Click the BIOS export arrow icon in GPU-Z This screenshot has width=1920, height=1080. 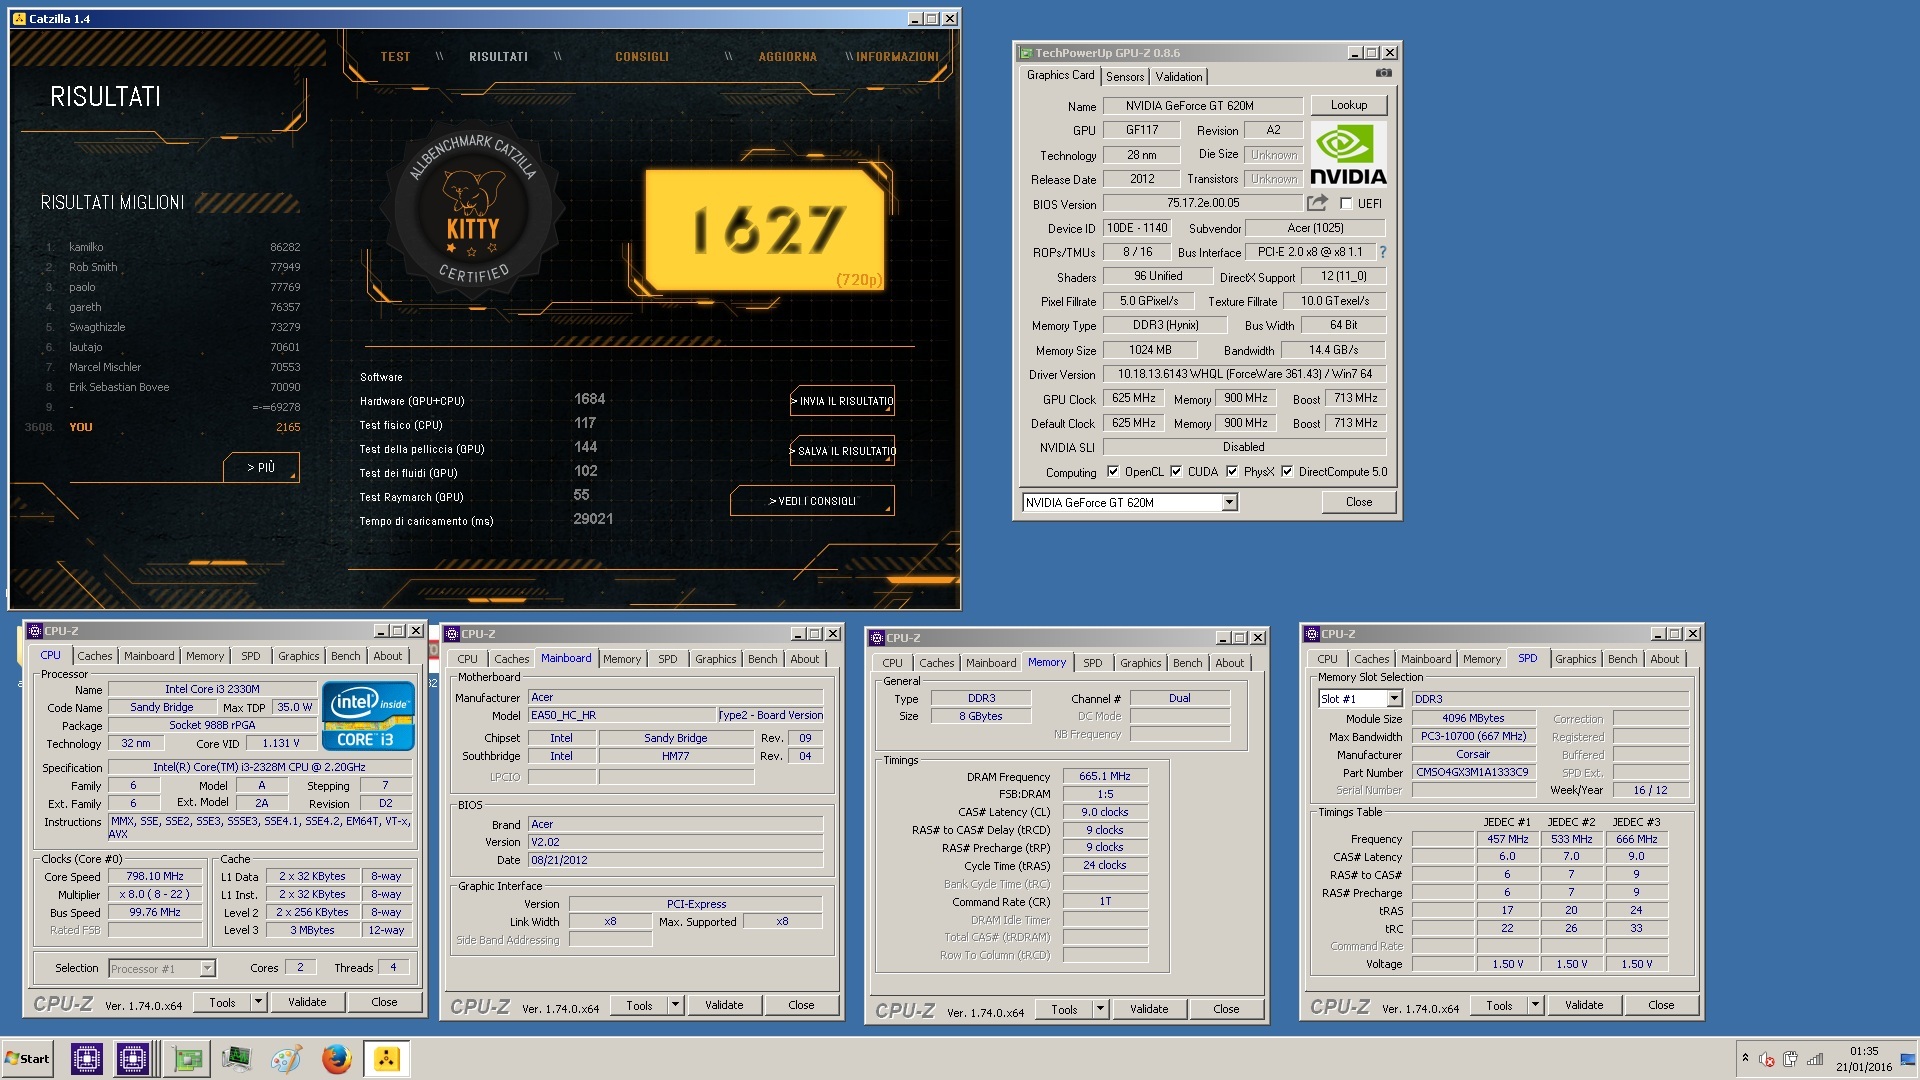click(1318, 203)
